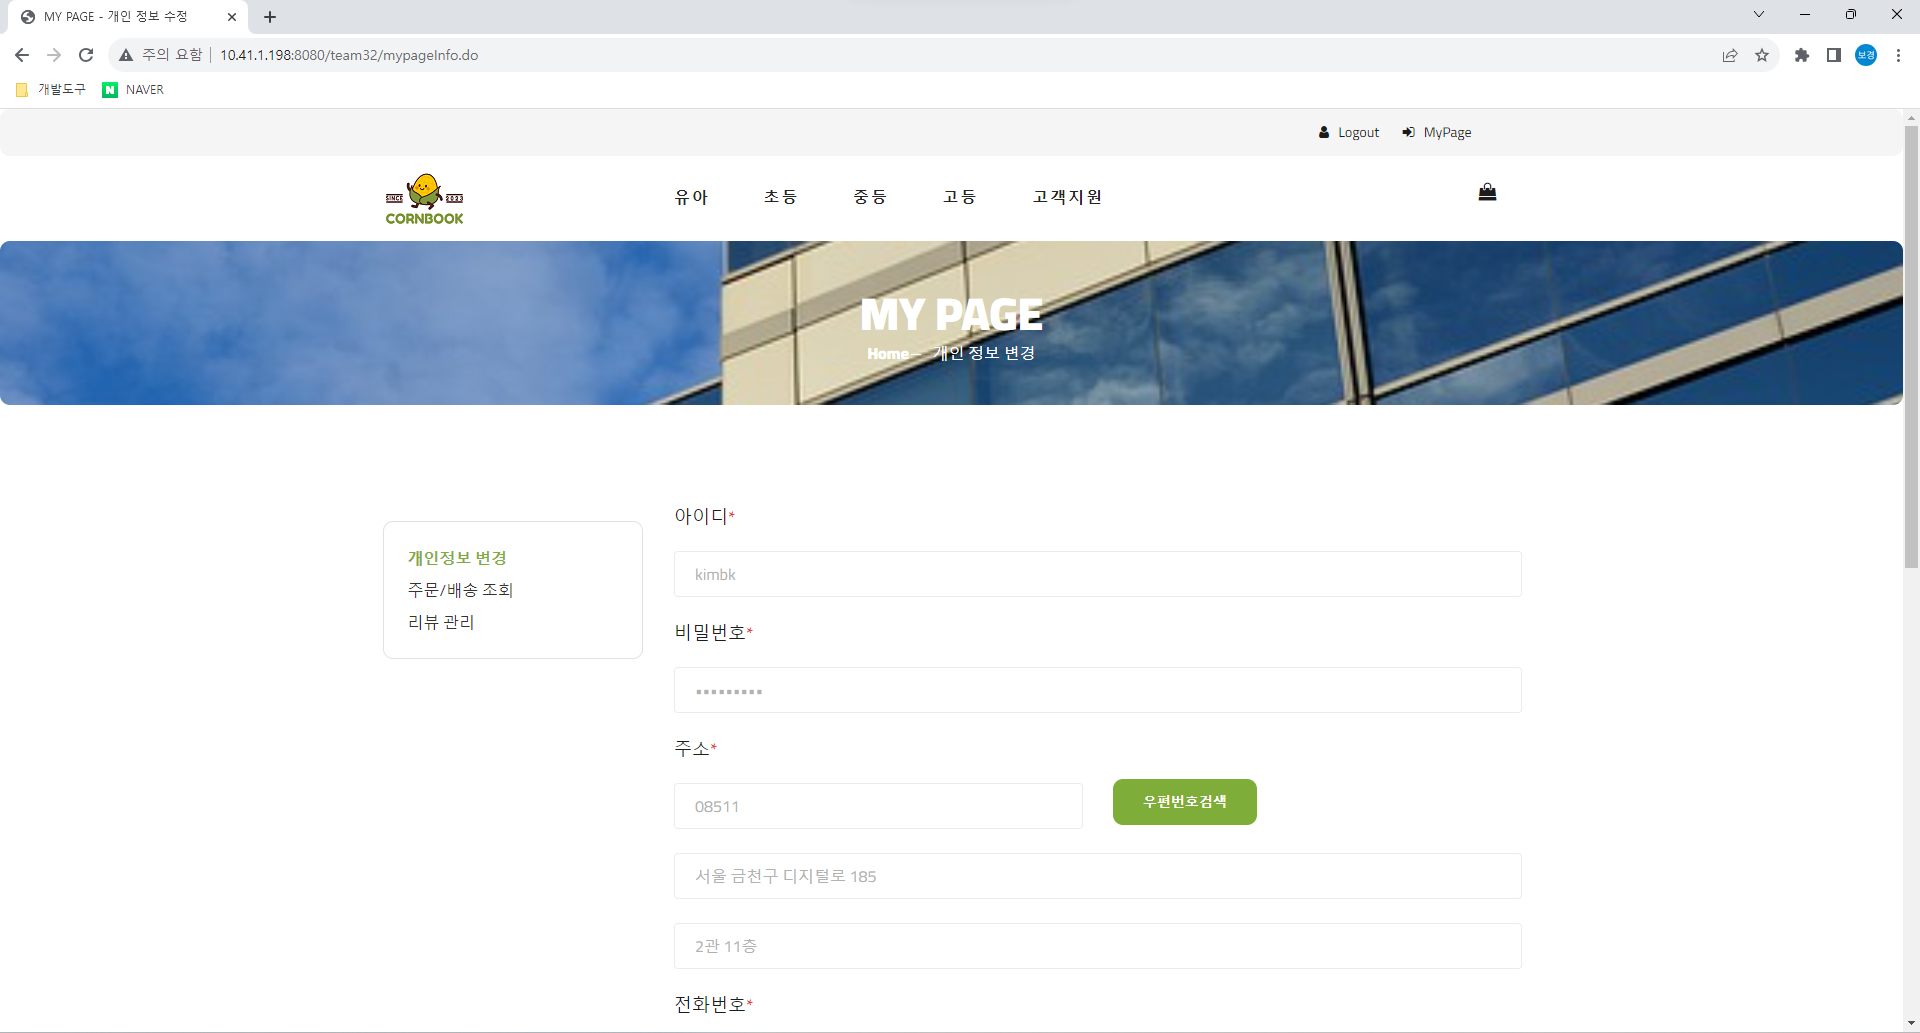The image size is (1920, 1033).
Task: Bookmark this page with the star icon
Action: pos(1763,55)
